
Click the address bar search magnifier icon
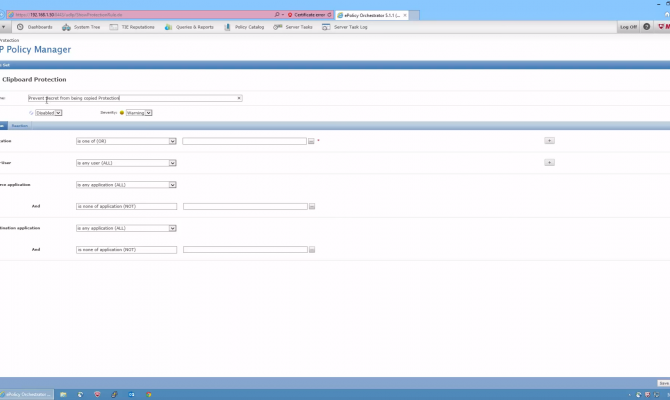(277, 15)
